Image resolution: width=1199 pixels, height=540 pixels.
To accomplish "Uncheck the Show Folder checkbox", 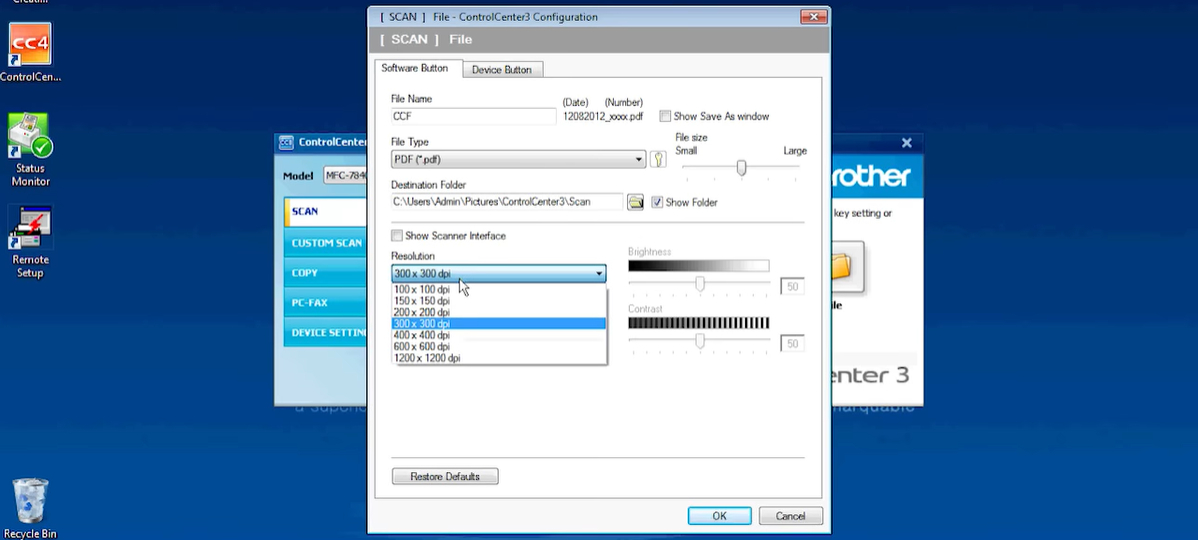I will point(657,203).
